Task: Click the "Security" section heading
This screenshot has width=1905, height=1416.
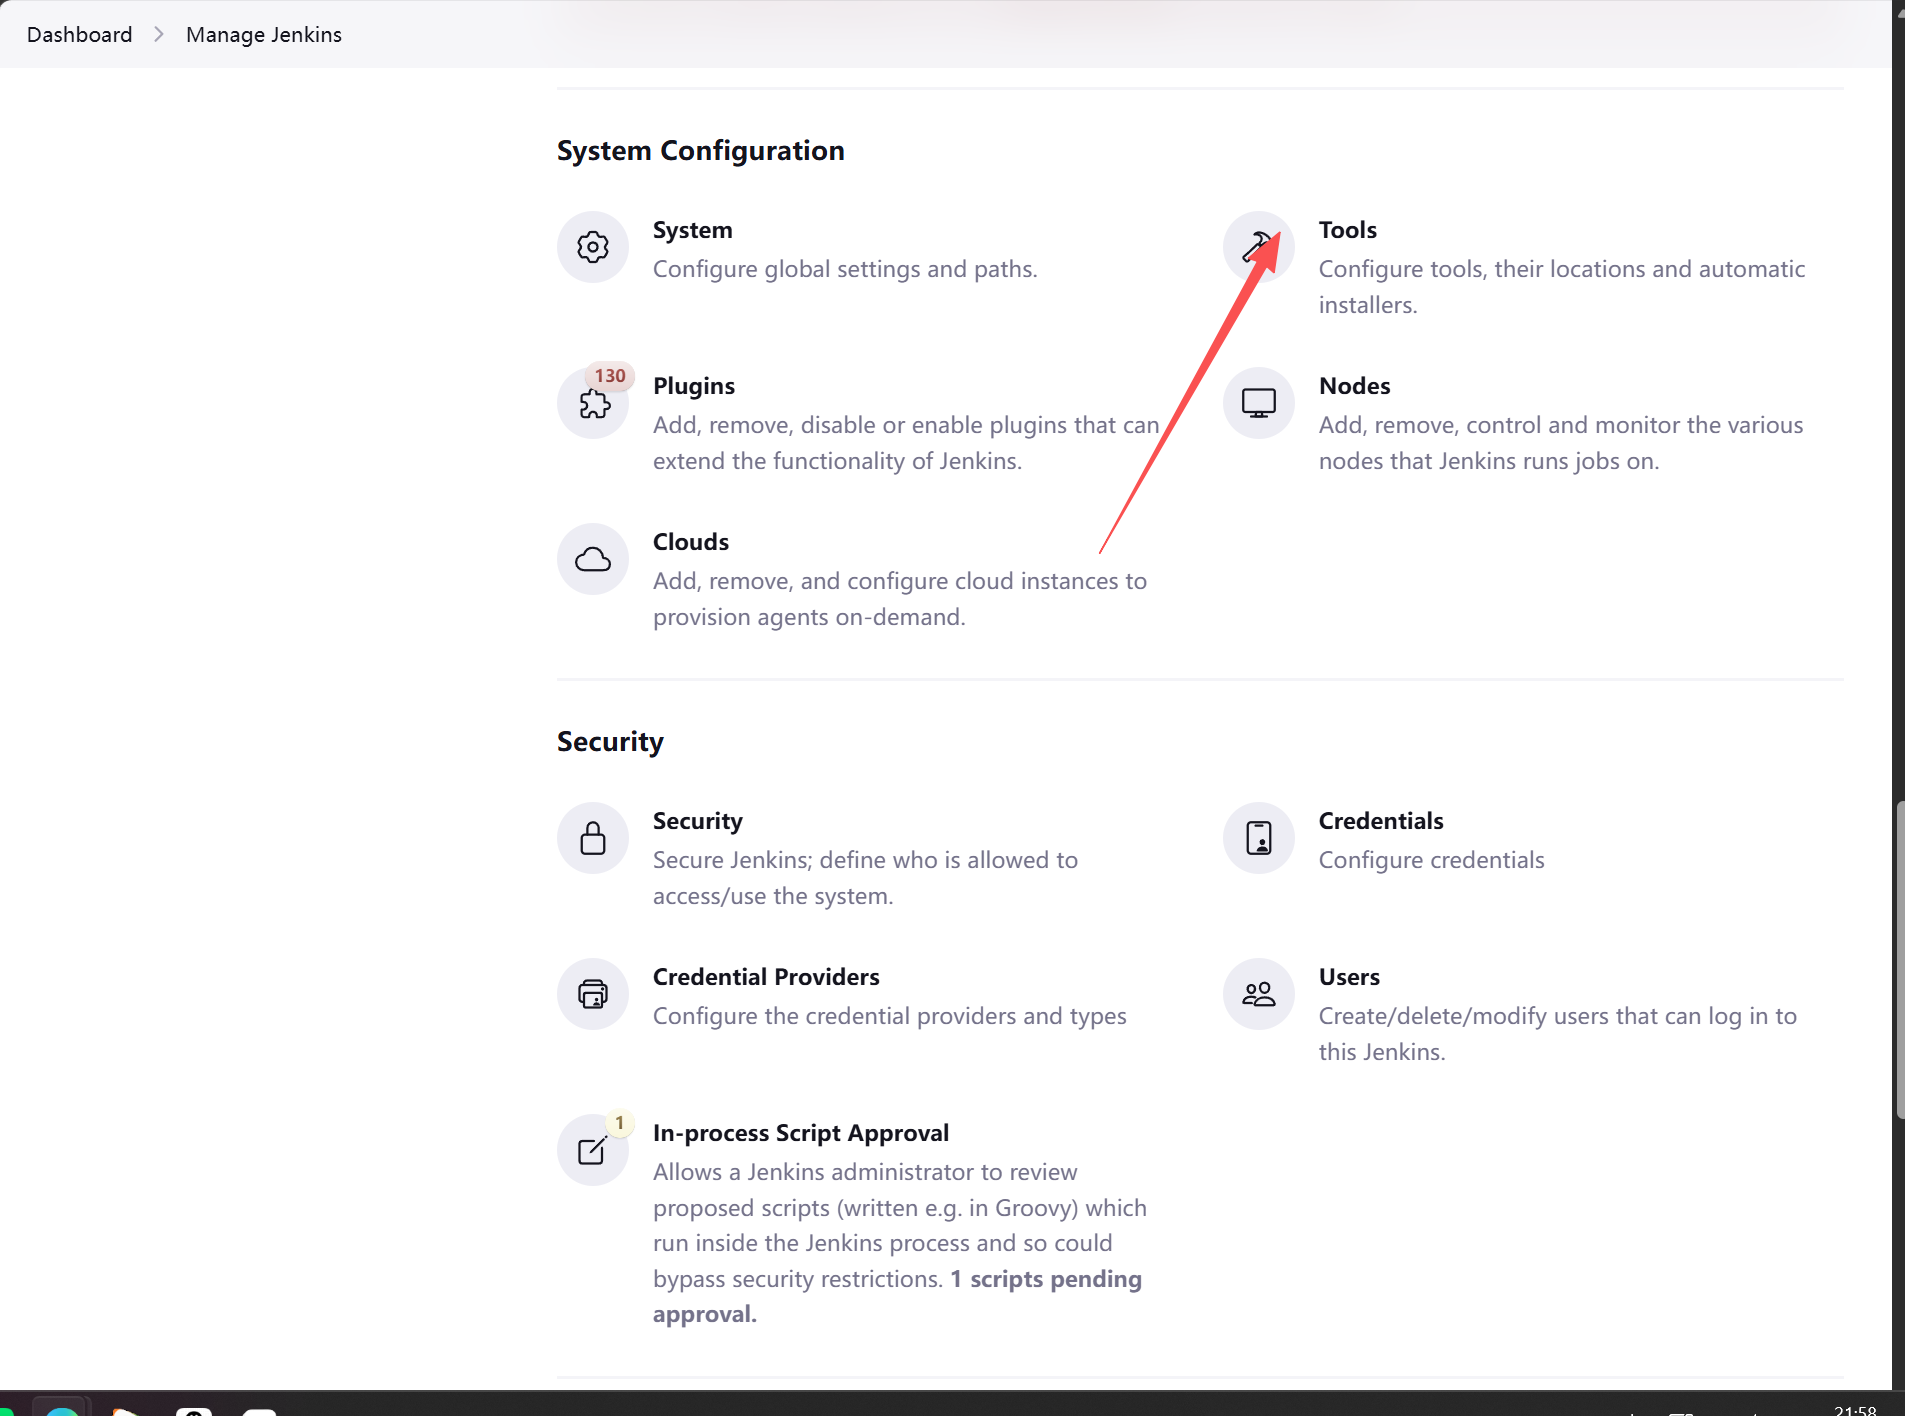Action: tap(610, 741)
